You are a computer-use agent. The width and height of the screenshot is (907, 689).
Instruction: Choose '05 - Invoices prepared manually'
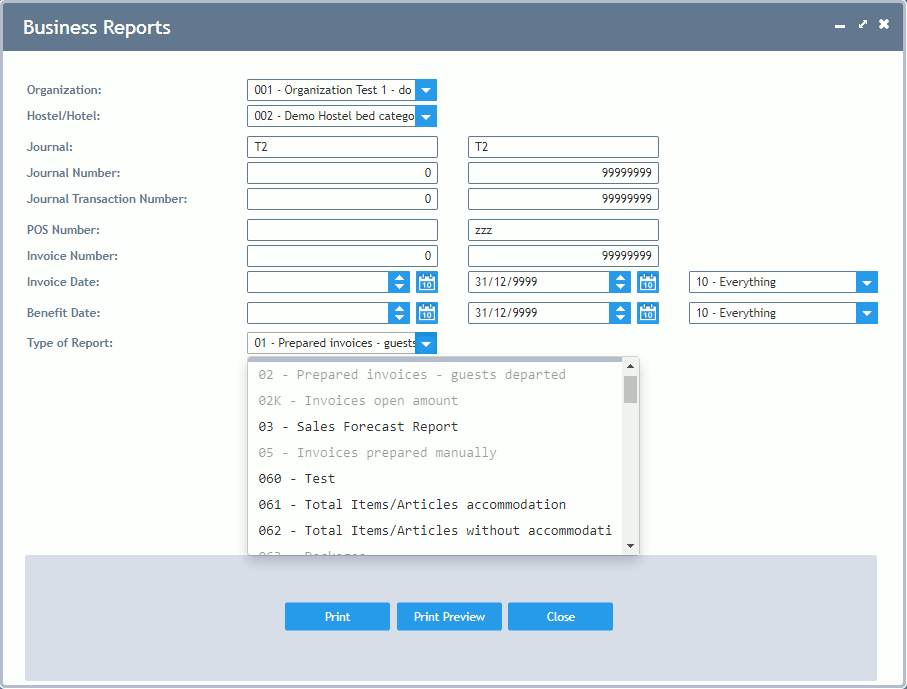click(x=435, y=453)
